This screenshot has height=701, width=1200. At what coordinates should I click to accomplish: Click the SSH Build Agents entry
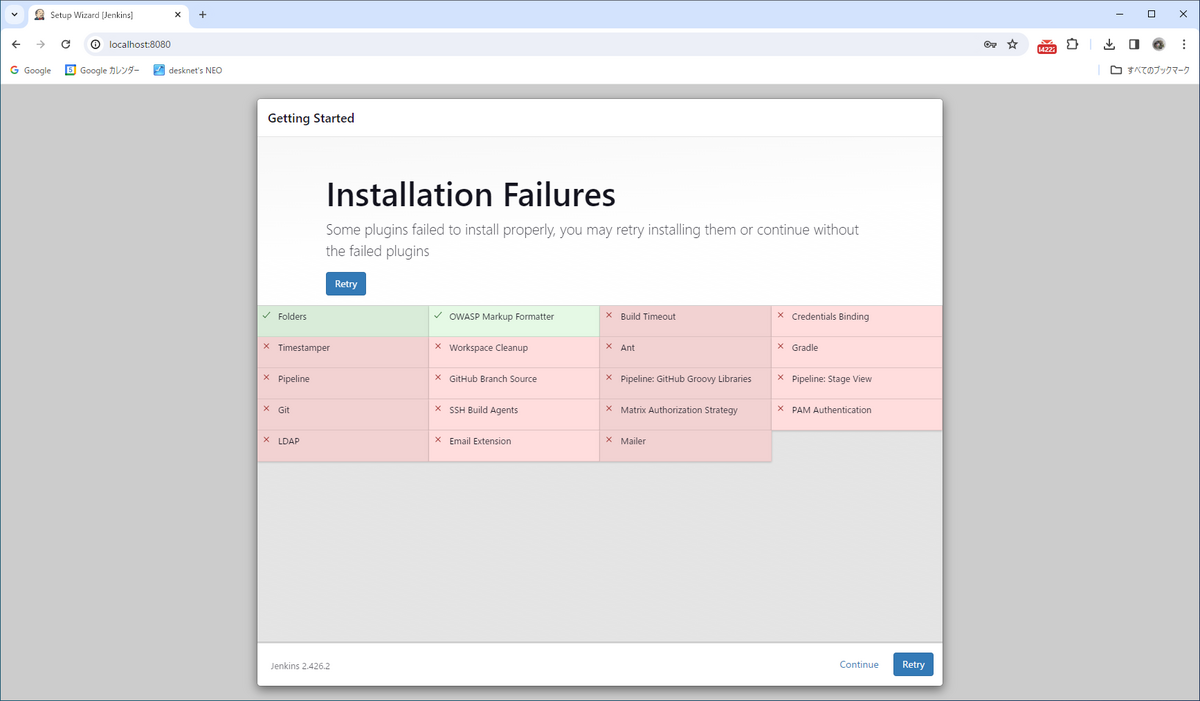(x=514, y=414)
